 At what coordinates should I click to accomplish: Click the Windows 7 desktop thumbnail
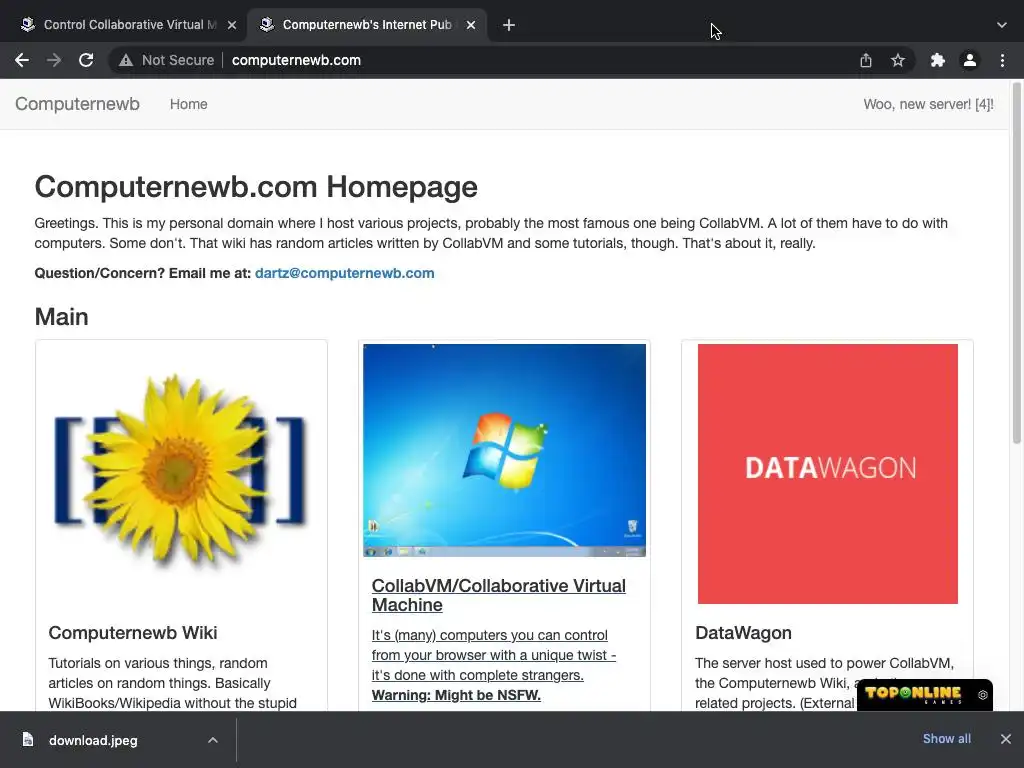tap(504, 450)
